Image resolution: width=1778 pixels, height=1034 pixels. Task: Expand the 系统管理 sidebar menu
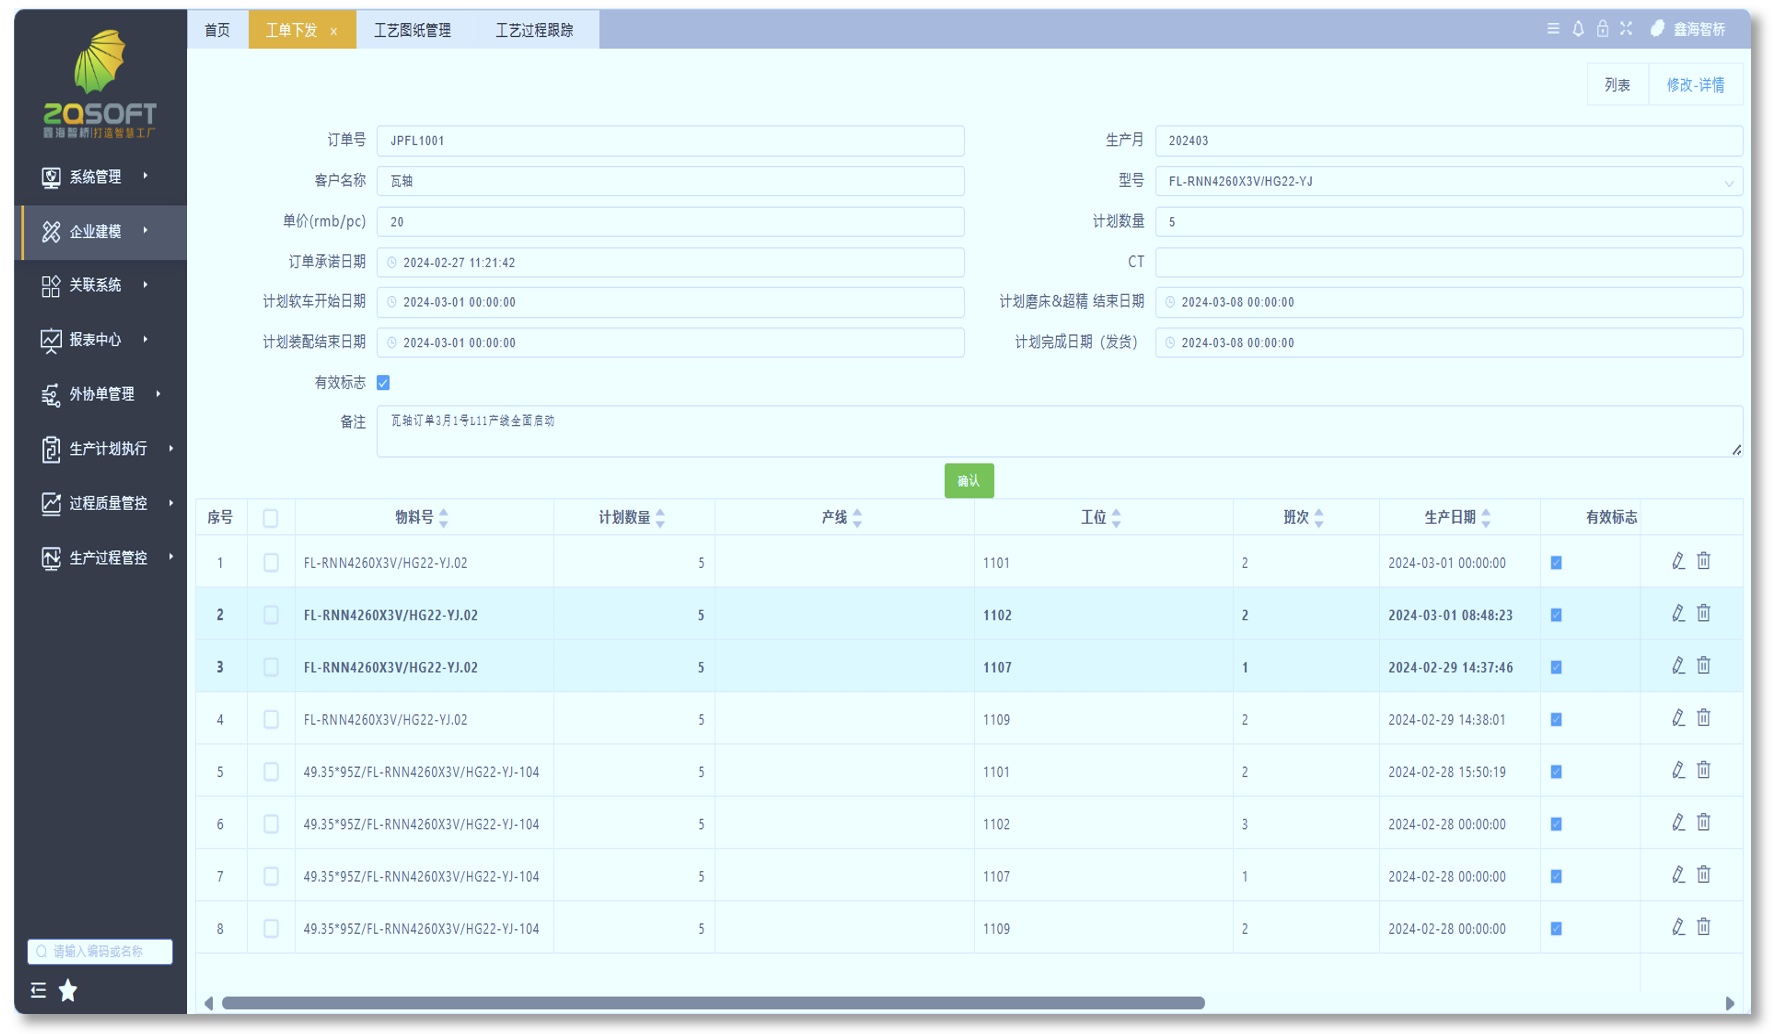coord(96,177)
